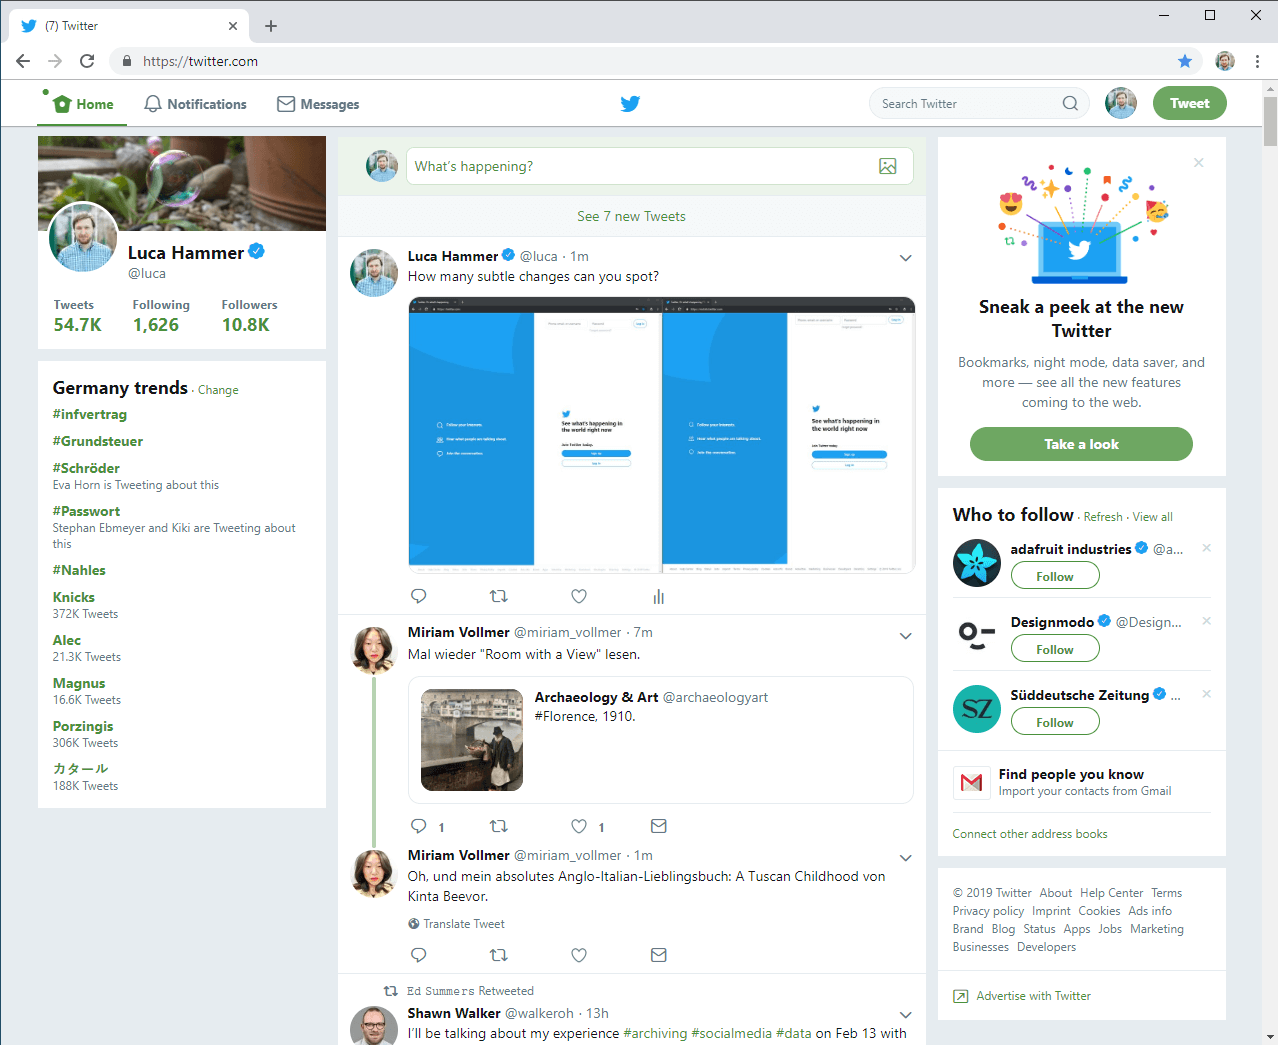Expand options chevron on Miriam Vollmer 1m tweet

coord(905,858)
